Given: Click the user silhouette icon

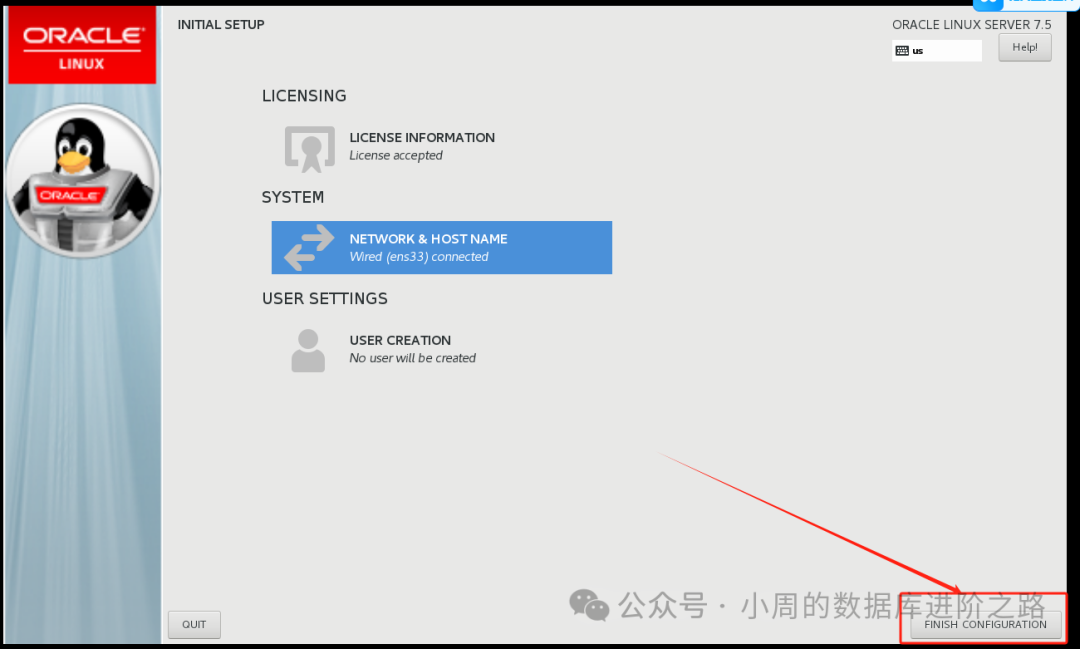Looking at the screenshot, I should 308,351.
